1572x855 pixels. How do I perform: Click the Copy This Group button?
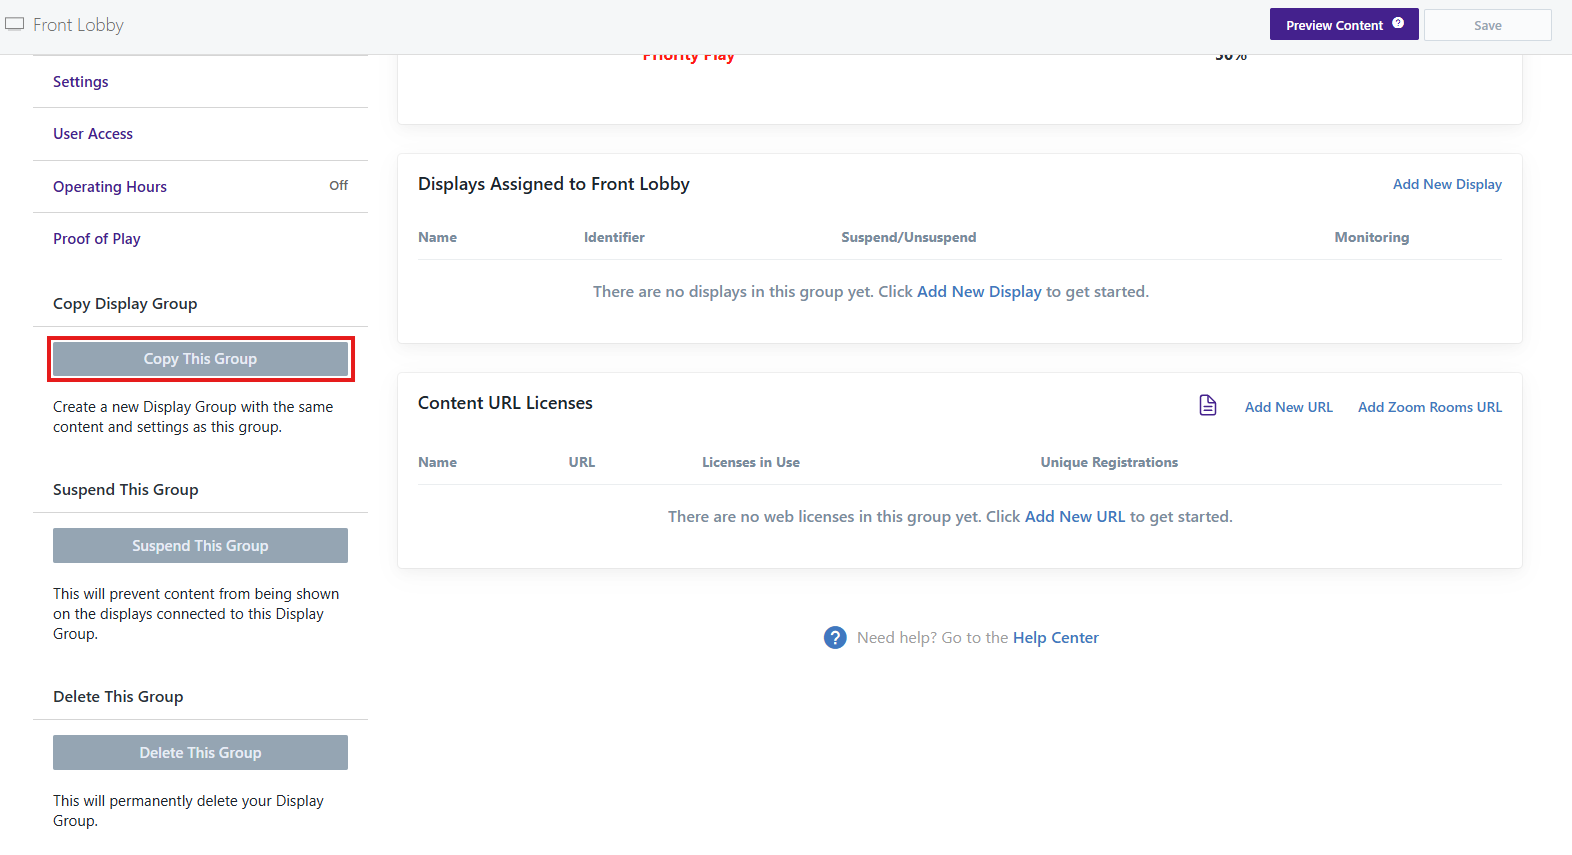click(x=200, y=359)
